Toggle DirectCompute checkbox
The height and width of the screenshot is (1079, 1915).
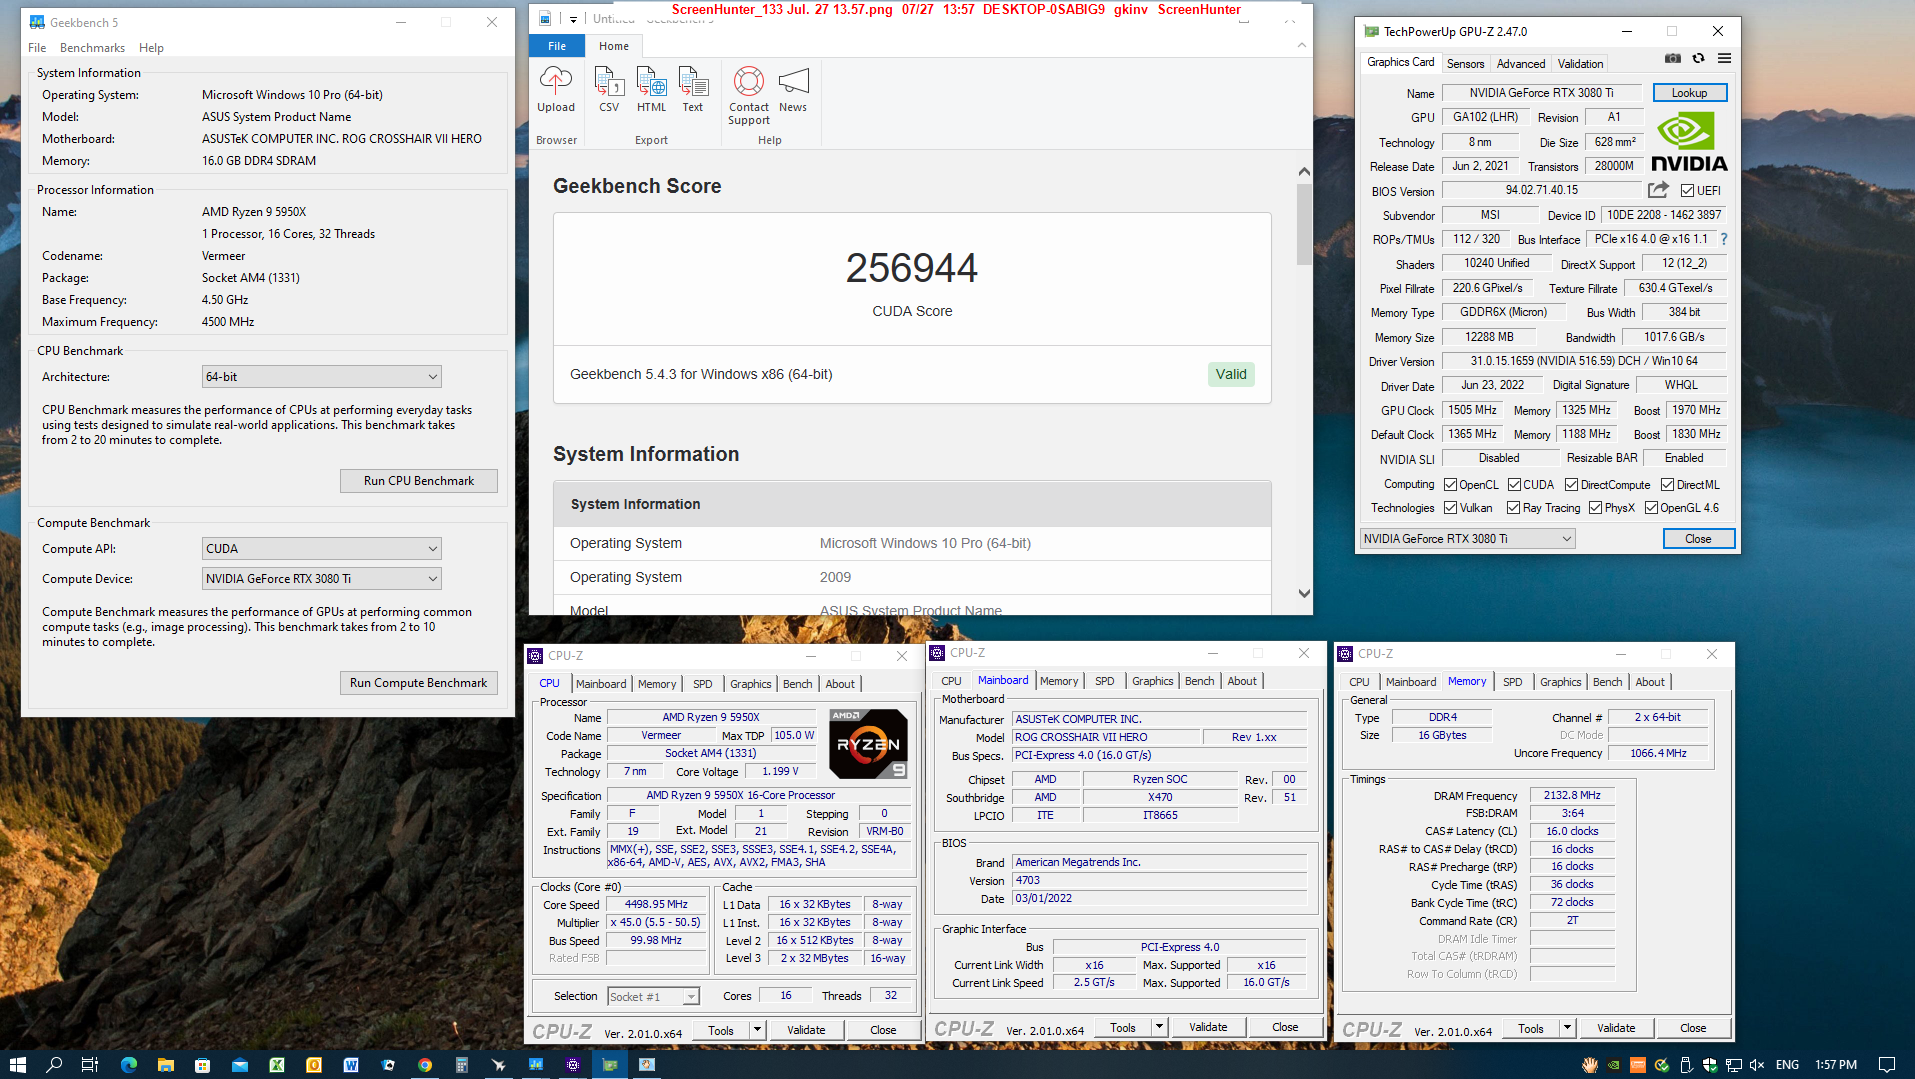pyautogui.click(x=1571, y=484)
